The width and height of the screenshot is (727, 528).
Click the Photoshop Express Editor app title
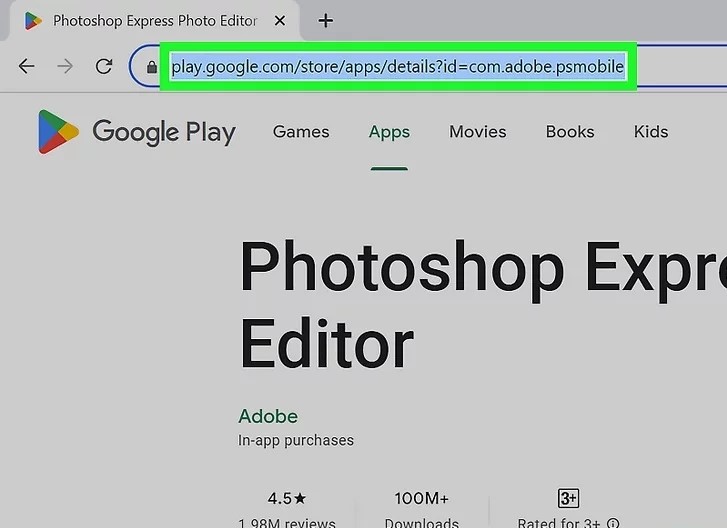[x=483, y=306]
